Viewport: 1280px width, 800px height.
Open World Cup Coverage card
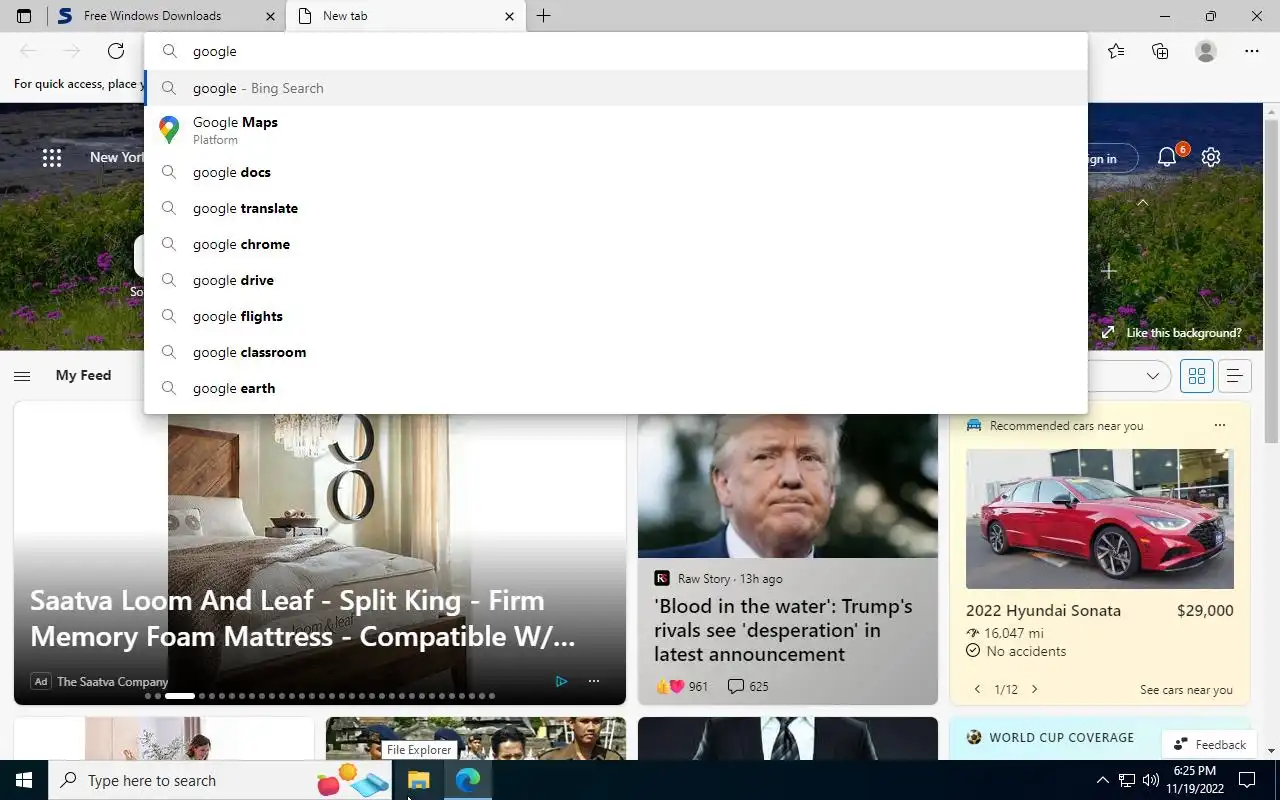(x=1061, y=738)
